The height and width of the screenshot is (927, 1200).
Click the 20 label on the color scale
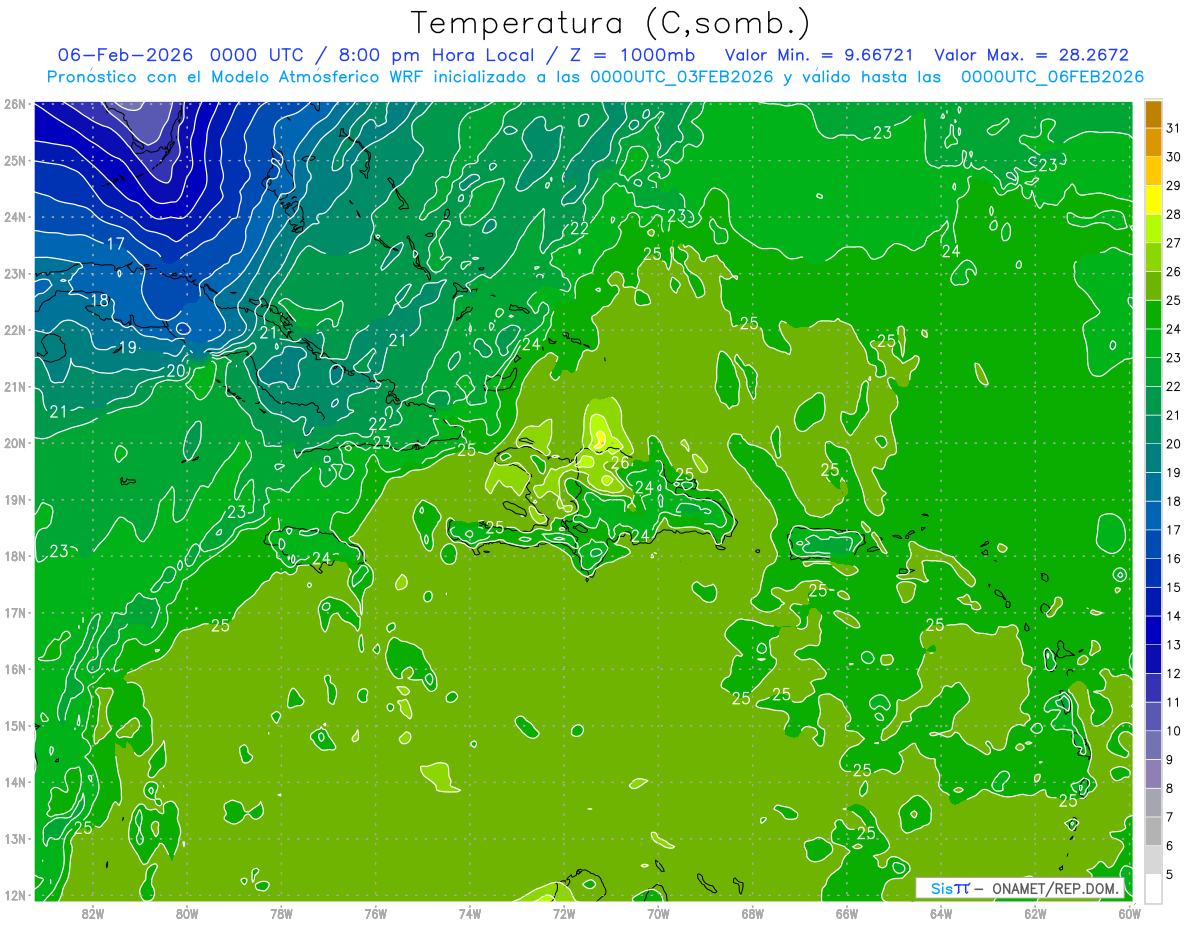click(x=1173, y=444)
